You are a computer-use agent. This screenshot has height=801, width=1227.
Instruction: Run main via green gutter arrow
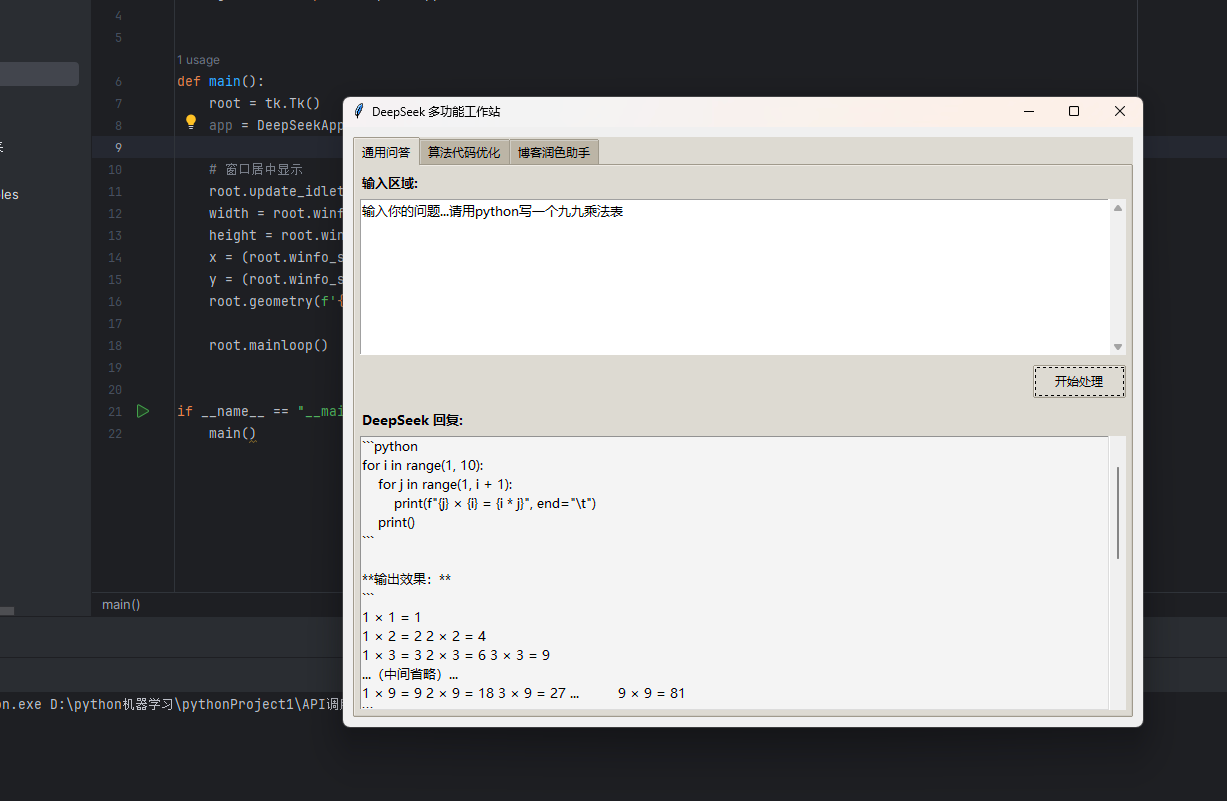coord(143,411)
